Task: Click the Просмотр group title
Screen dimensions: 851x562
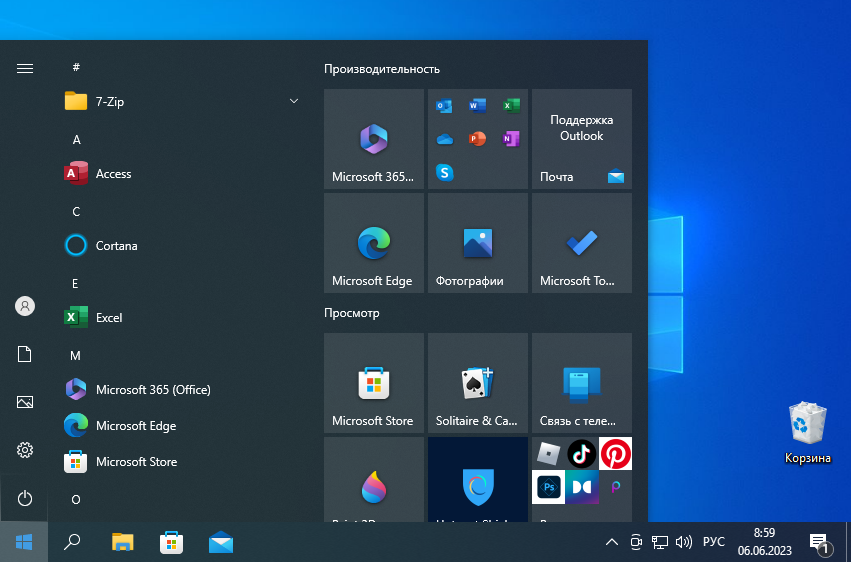Action: [352, 313]
